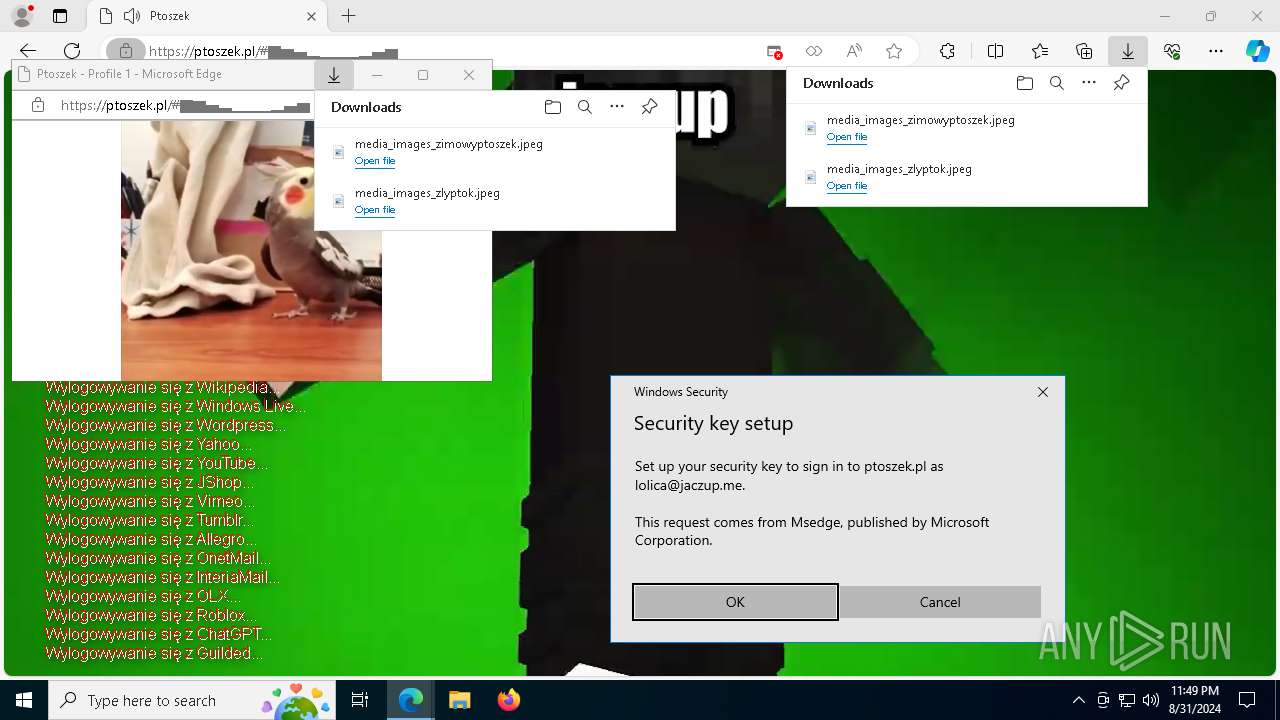Click the Edge profile avatar icon
The image size is (1280, 720).
tap(22, 16)
